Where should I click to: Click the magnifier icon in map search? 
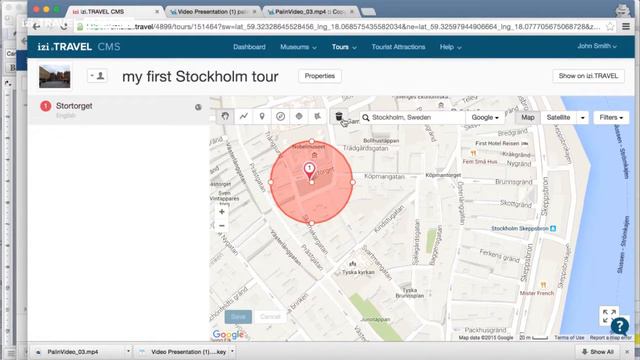pyautogui.click(x=366, y=118)
